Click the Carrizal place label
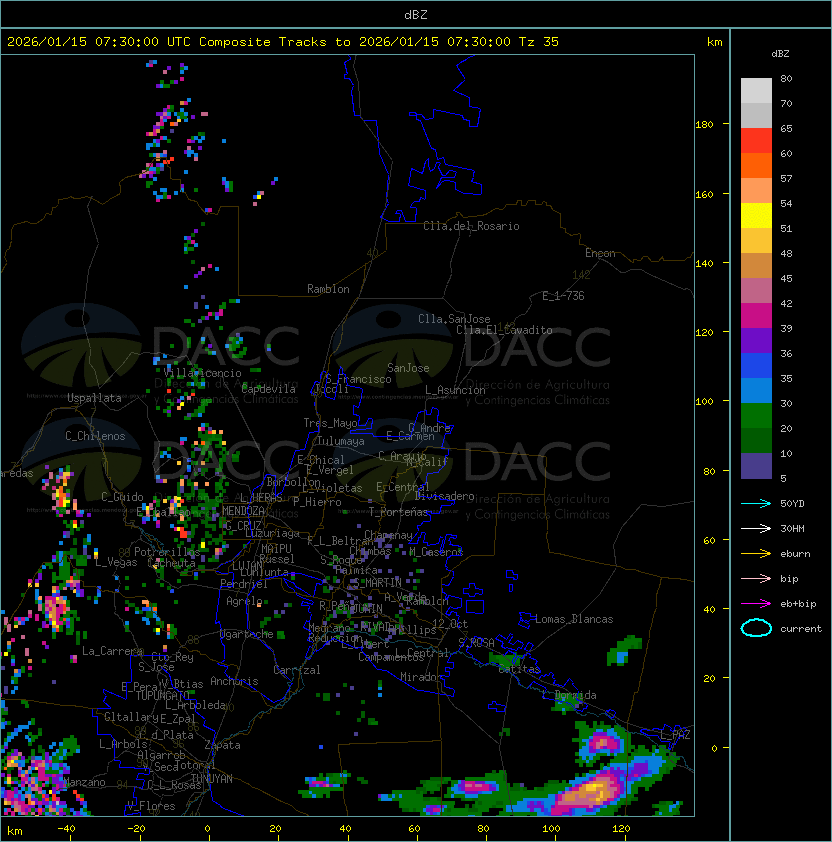The height and width of the screenshot is (842, 832). (x=296, y=670)
